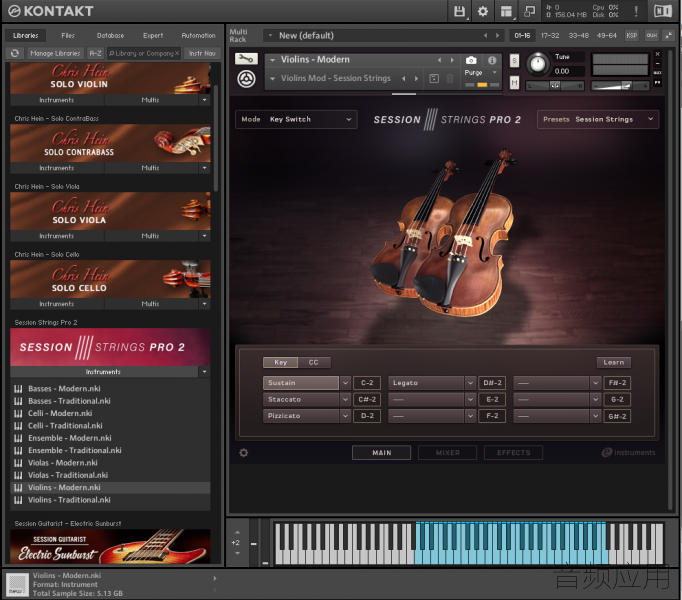Open Sustain articulation dropdown
This screenshot has height=600, width=682.
[x=345, y=383]
